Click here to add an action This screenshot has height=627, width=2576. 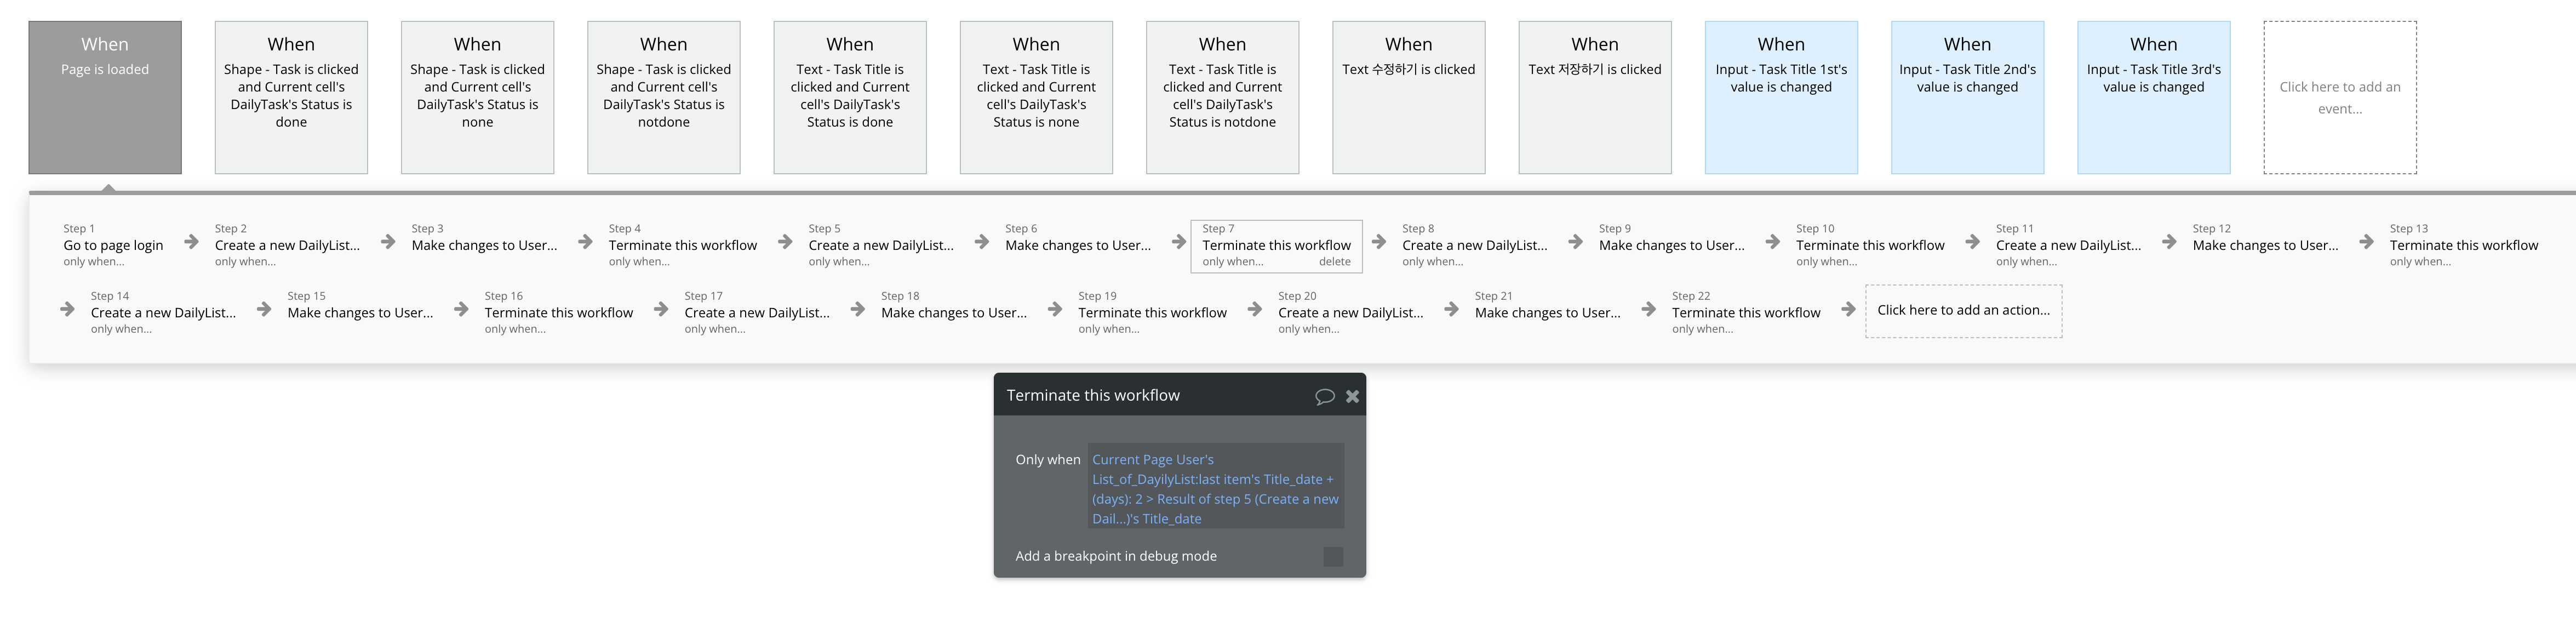[x=1962, y=311]
